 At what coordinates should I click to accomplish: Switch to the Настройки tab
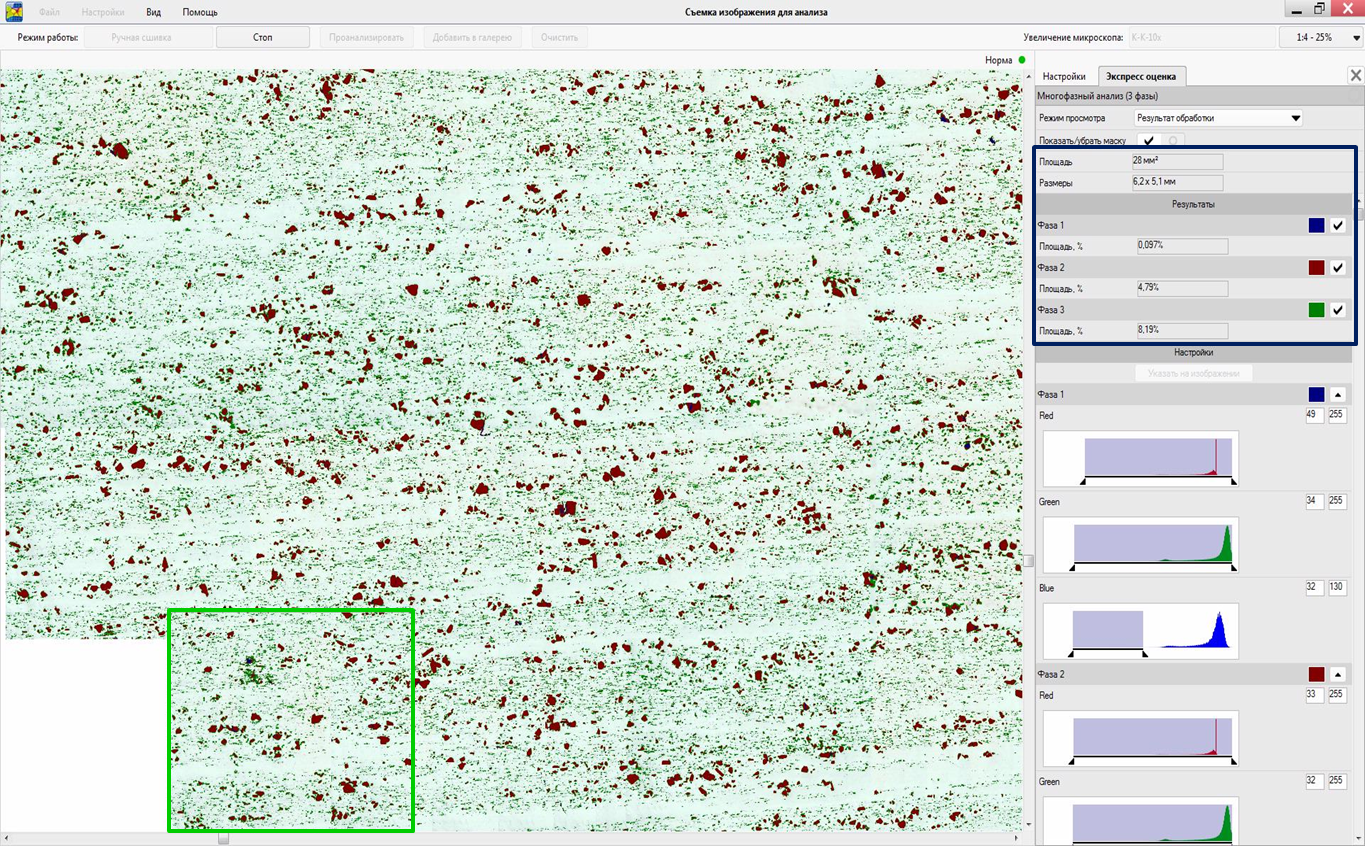pos(1064,76)
